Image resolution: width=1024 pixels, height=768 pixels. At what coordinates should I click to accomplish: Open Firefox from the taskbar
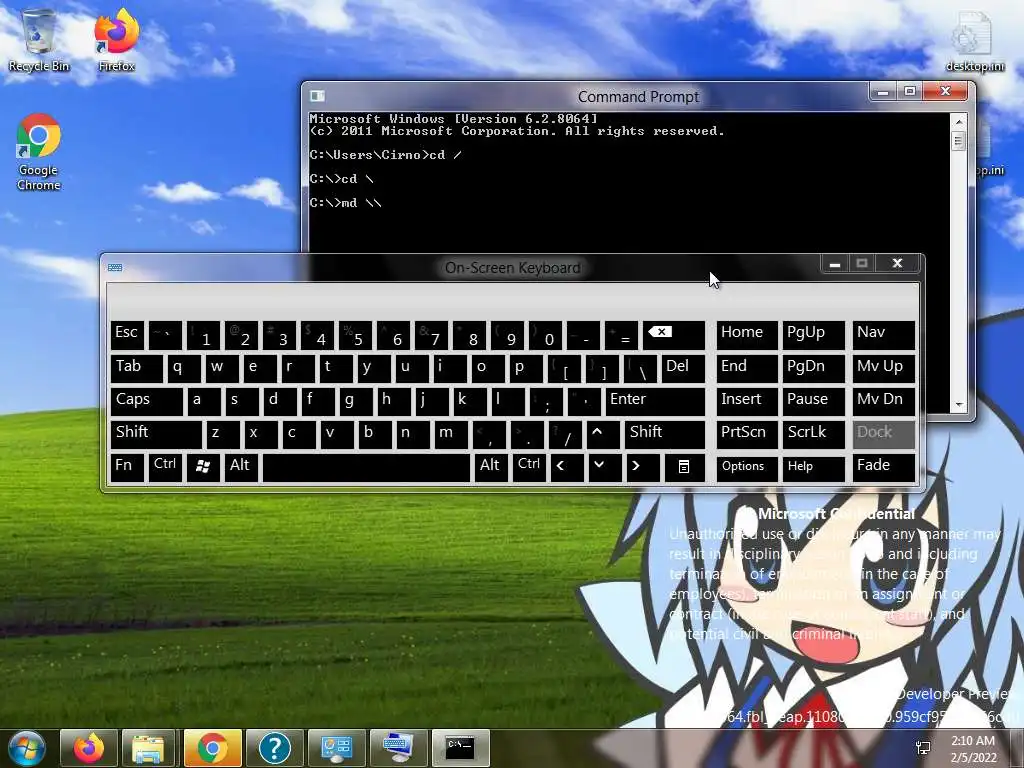[x=88, y=748]
